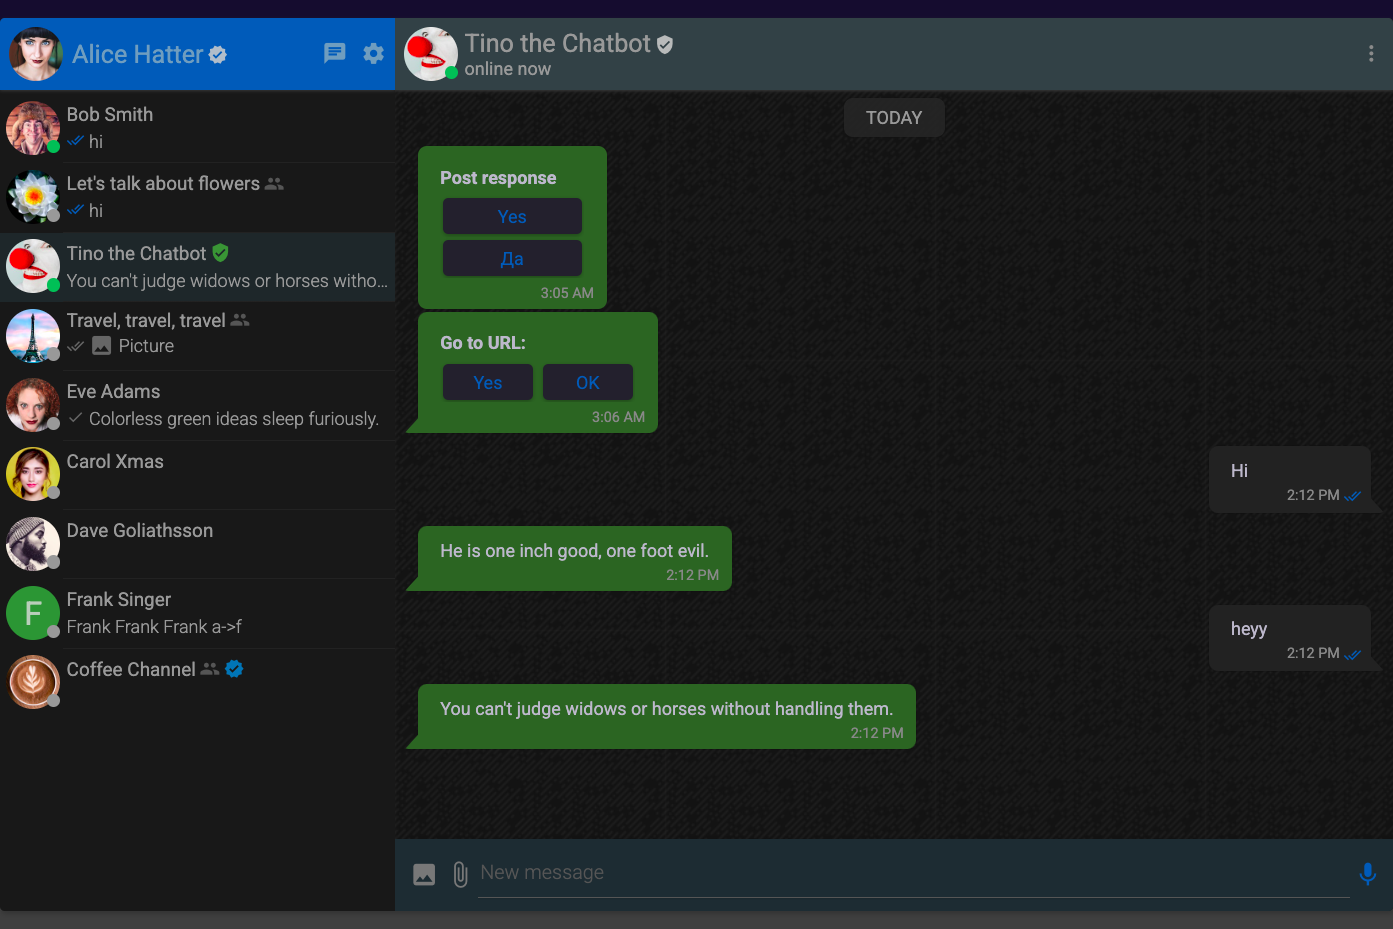Click the "heyy" sent message
This screenshot has height=929, width=1393.
(1289, 637)
